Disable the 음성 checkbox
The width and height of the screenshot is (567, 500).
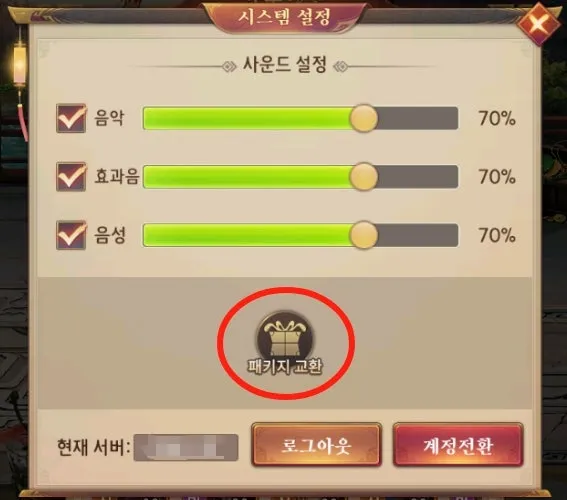71,235
